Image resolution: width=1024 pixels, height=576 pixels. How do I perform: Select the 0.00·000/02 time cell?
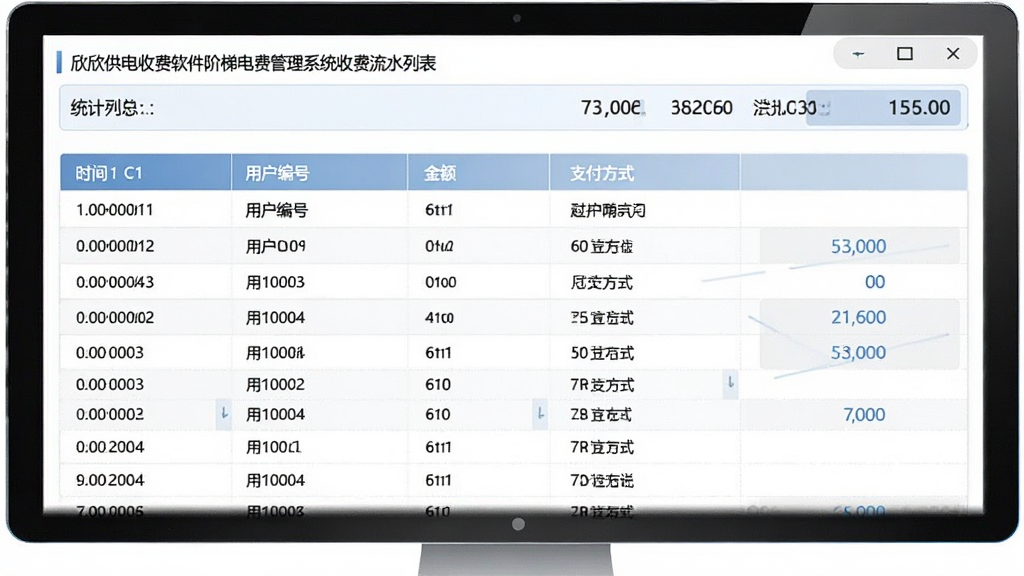click(x=115, y=317)
